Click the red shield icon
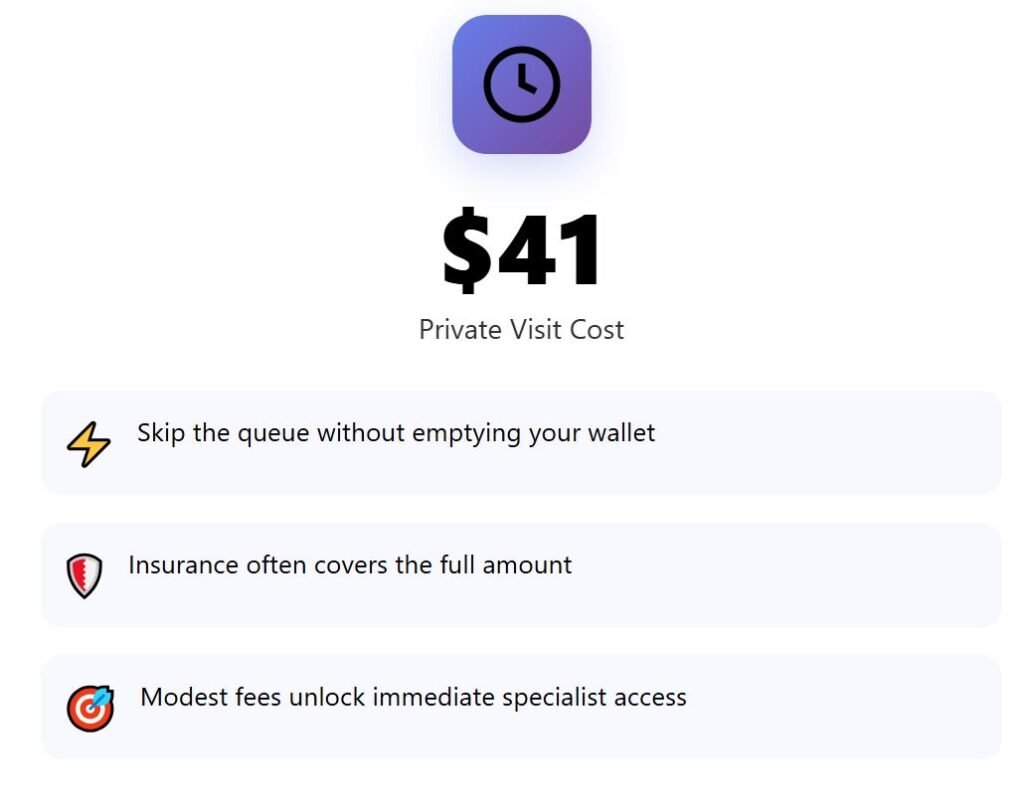Screen dimensions: 1024x802 click(x=84, y=576)
